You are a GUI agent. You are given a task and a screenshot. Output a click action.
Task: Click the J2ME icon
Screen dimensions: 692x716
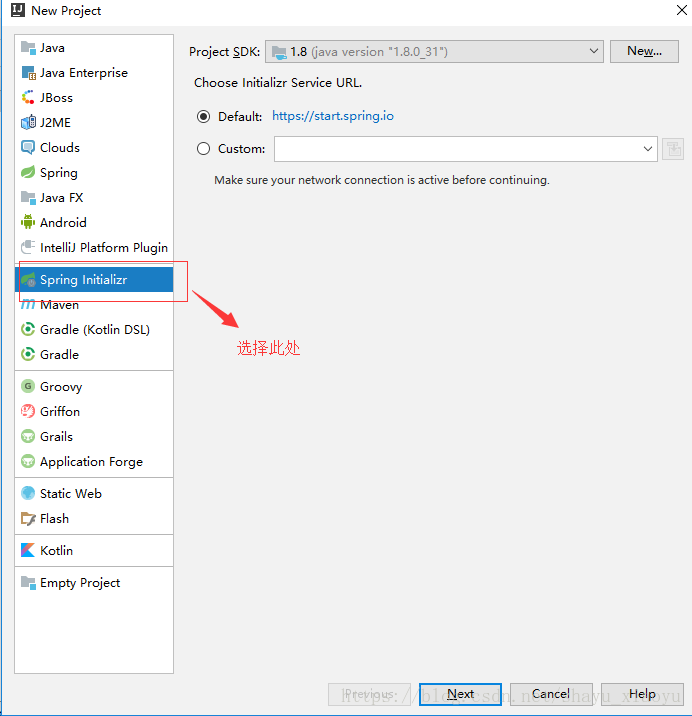pyautogui.click(x=28, y=122)
